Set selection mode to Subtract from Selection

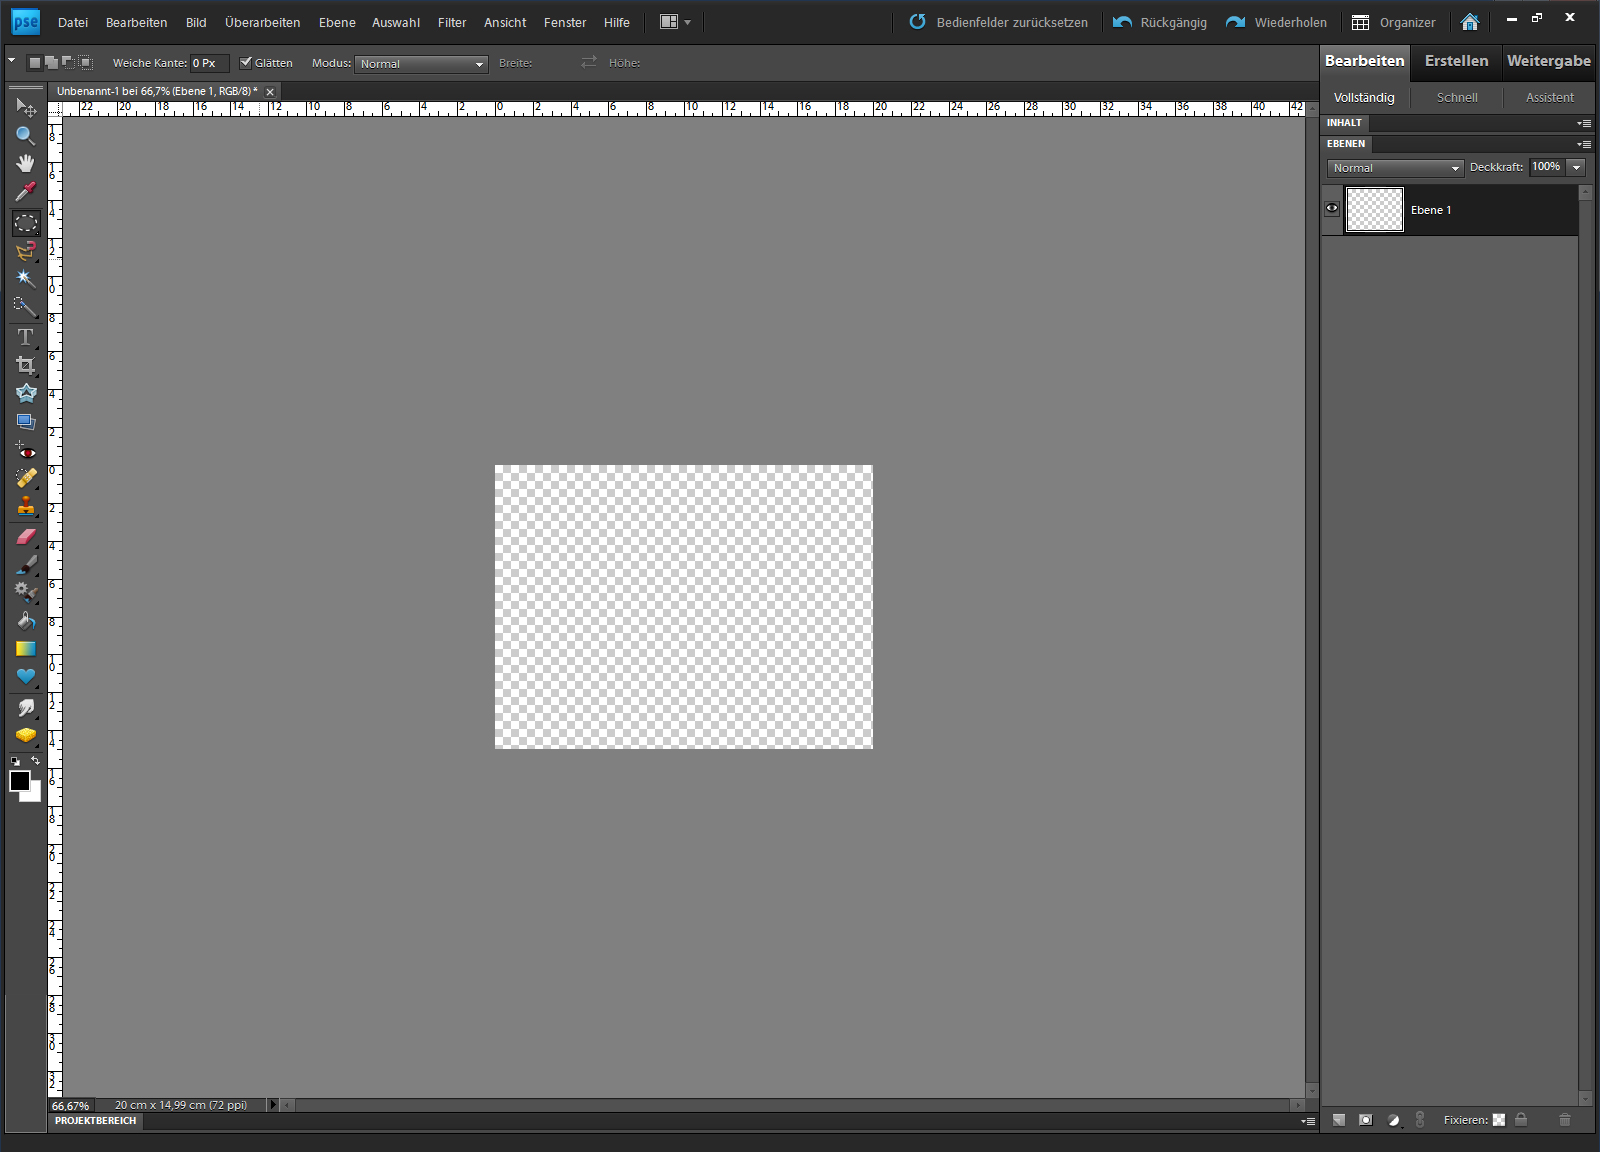click(68, 63)
